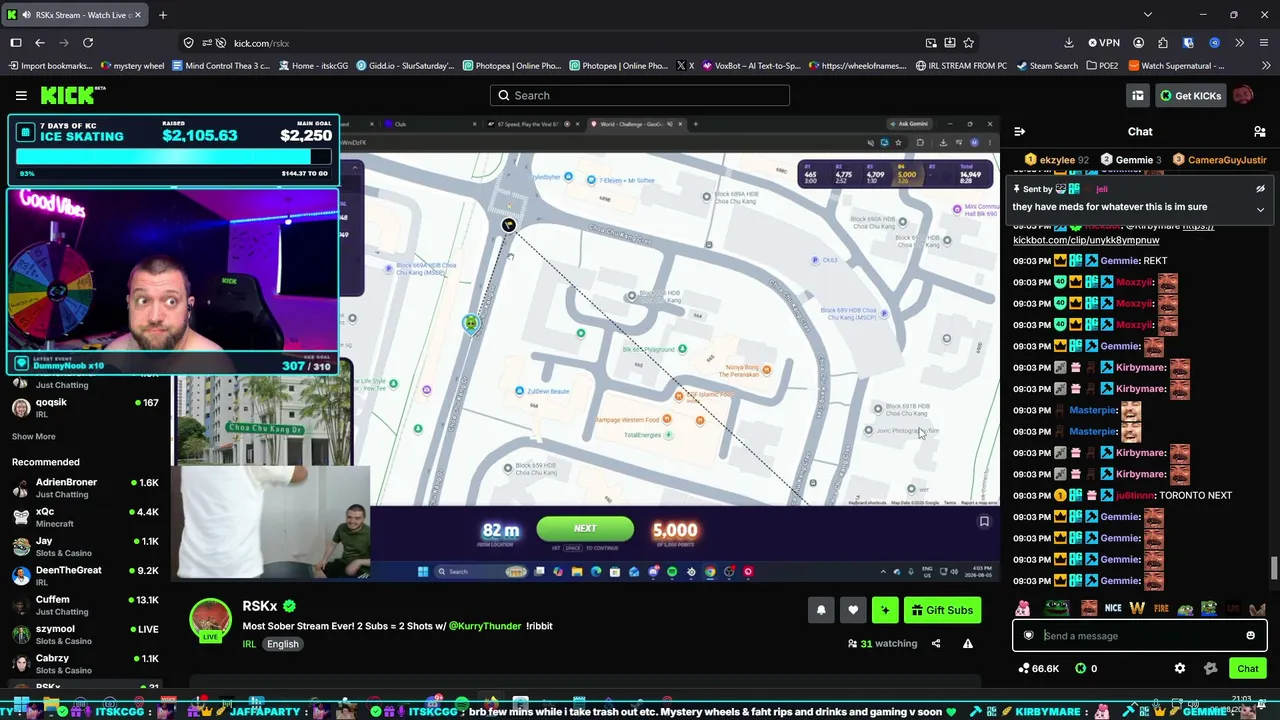Share the stream via share icon
This screenshot has height=720, width=1280.
(936, 644)
